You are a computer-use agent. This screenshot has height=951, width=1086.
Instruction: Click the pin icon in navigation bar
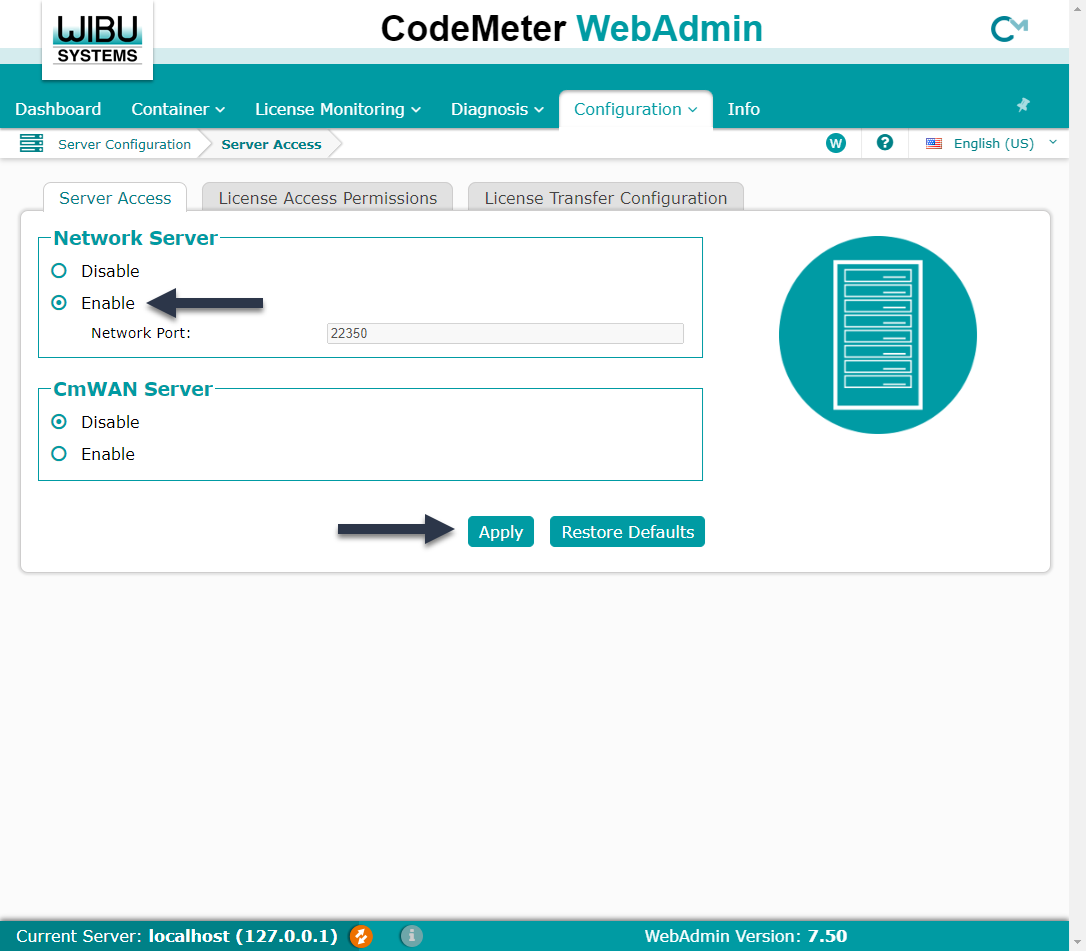[x=1023, y=105]
